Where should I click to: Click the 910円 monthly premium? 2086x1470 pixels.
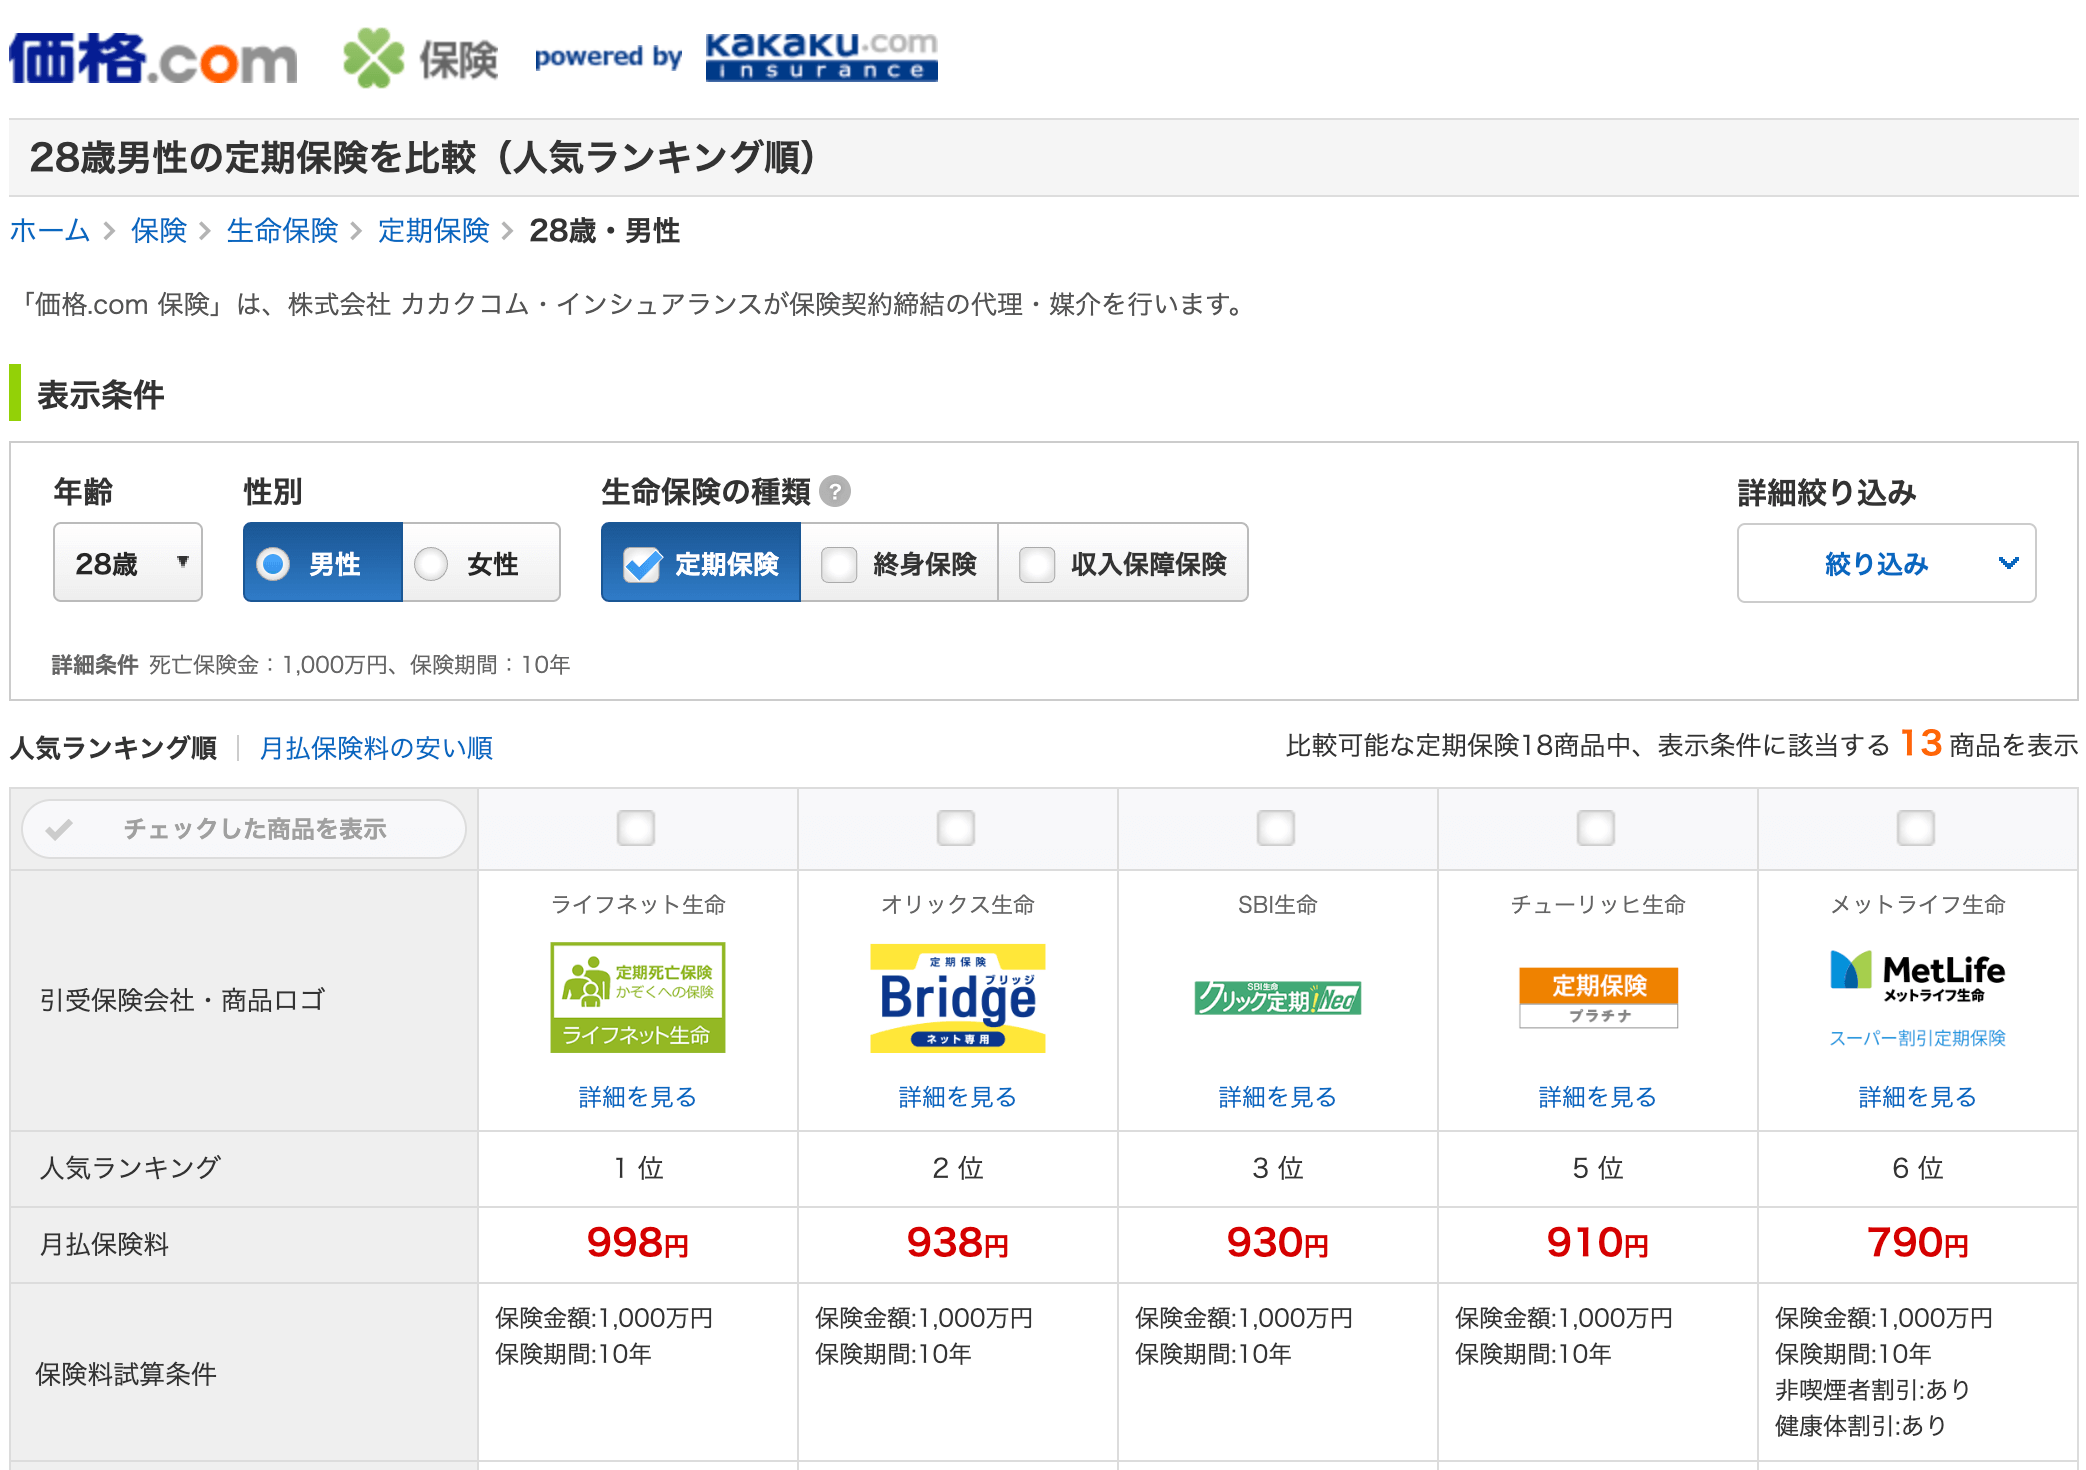click(x=1598, y=1243)
